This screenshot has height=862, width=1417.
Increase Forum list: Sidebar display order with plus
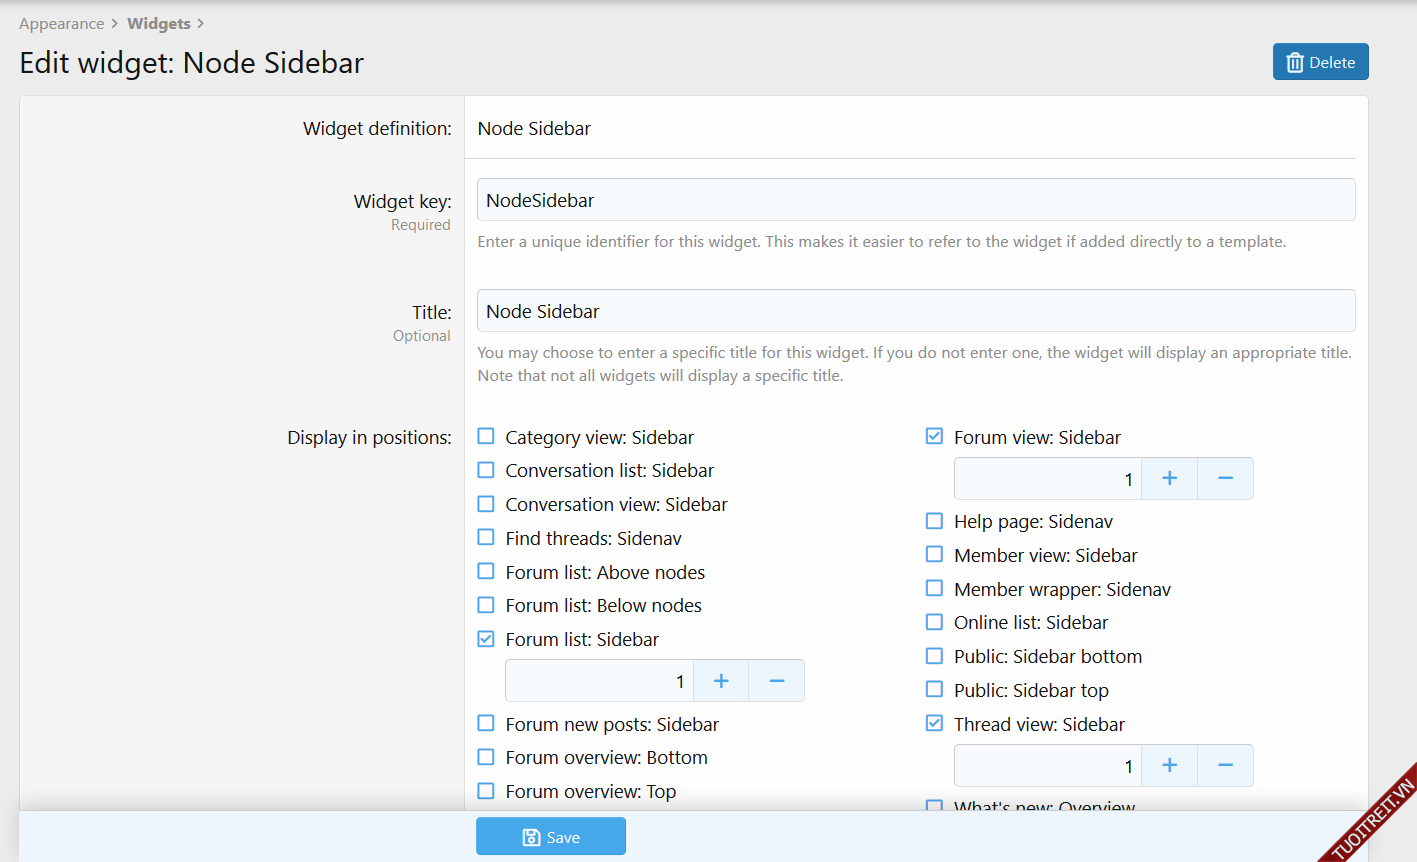point(721,681)
